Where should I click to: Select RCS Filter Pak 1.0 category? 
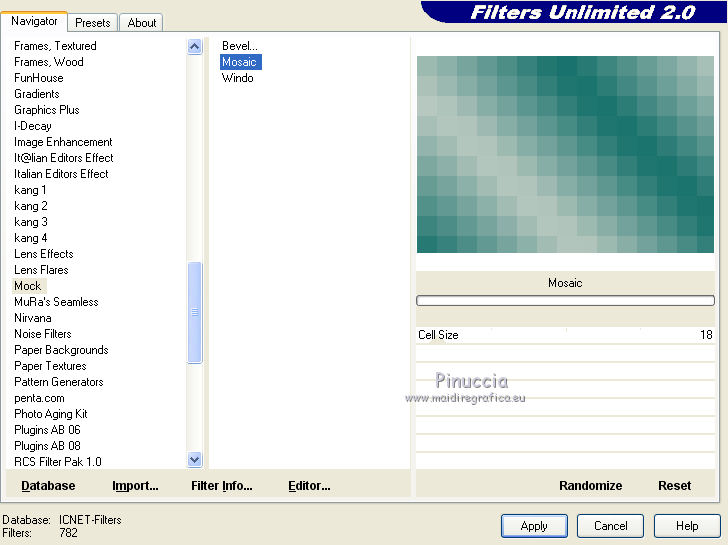58,462
